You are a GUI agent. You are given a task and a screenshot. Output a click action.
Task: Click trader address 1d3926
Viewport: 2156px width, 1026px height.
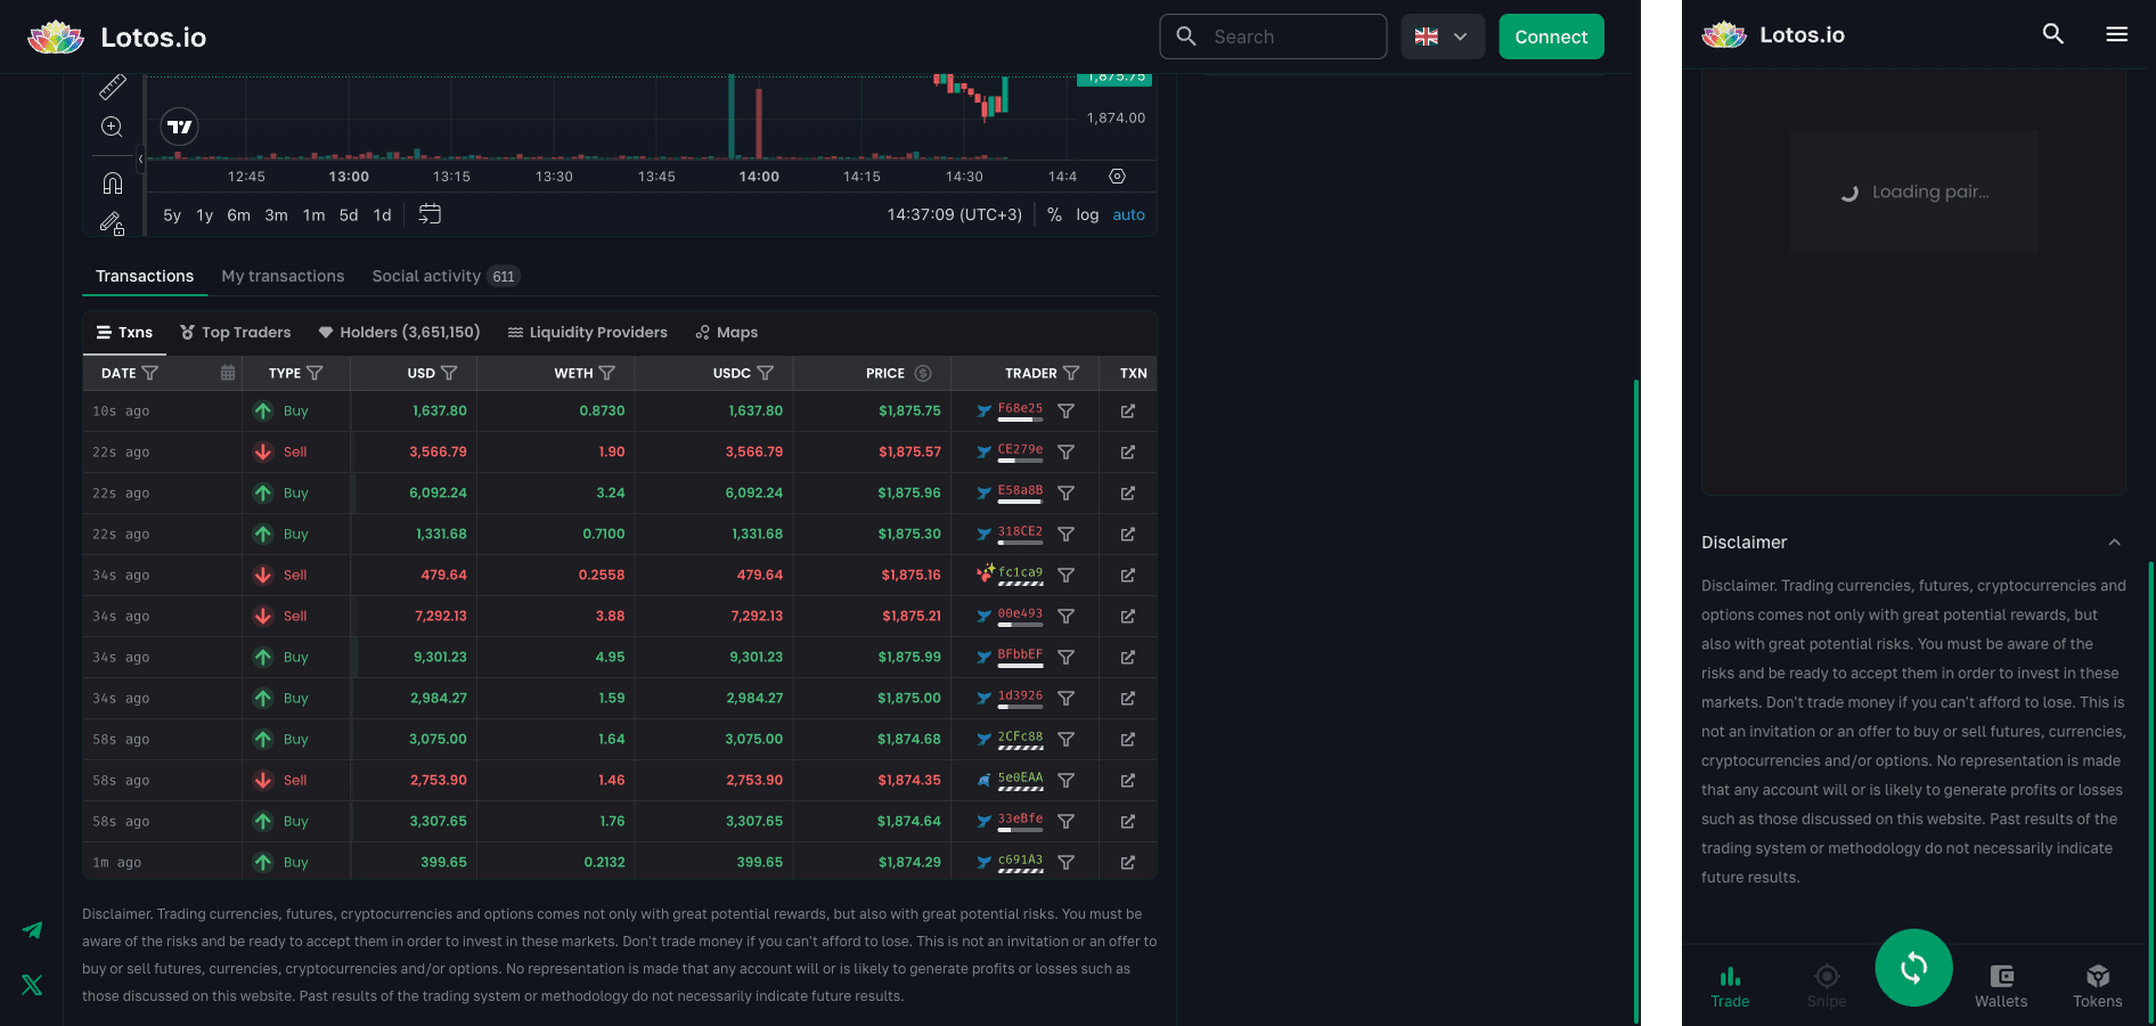pos(1020,696)
